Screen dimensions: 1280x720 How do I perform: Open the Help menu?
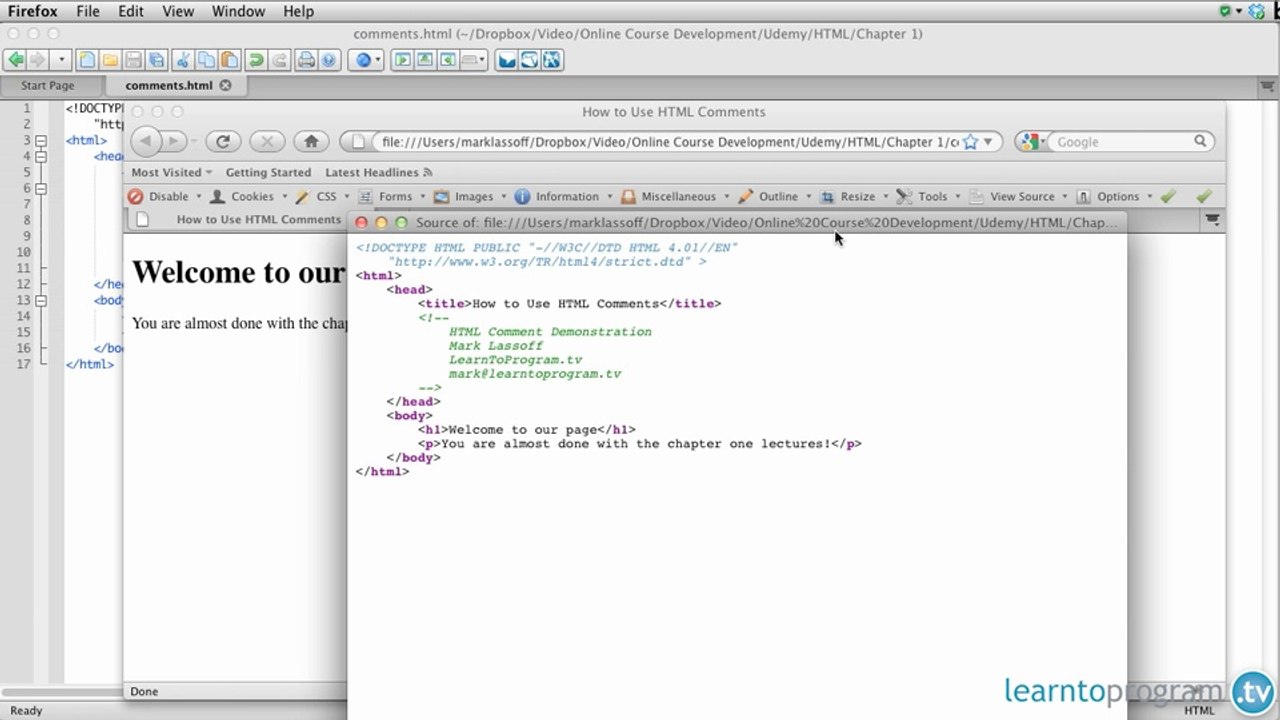pyautogui.click(x=298, y=12)
